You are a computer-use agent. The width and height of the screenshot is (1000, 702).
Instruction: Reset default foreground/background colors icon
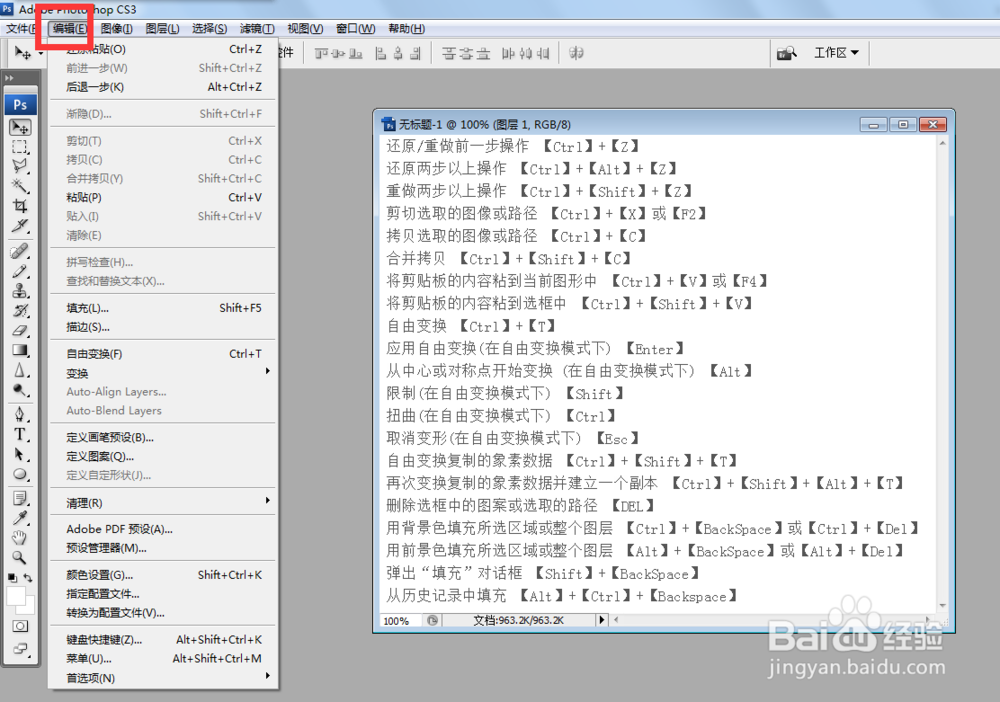12,578
